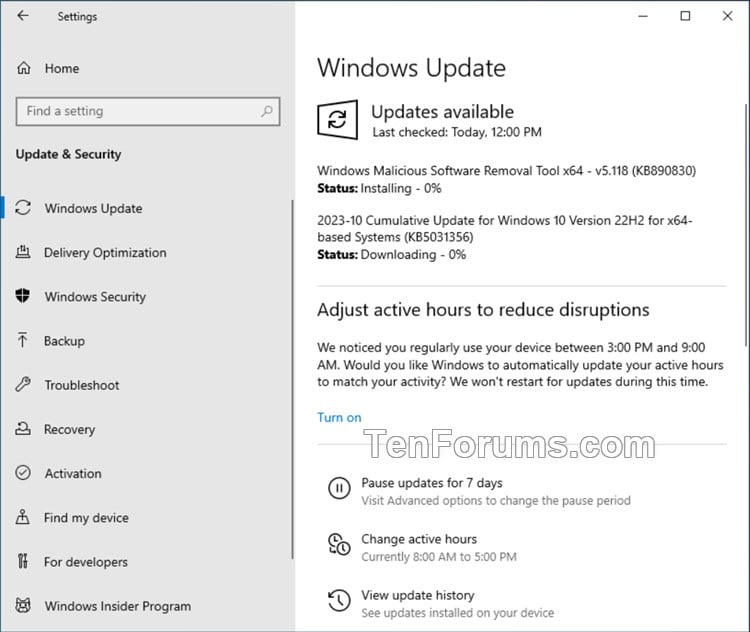
Task: Maximize the Settings window
Action: pos(685,16)
